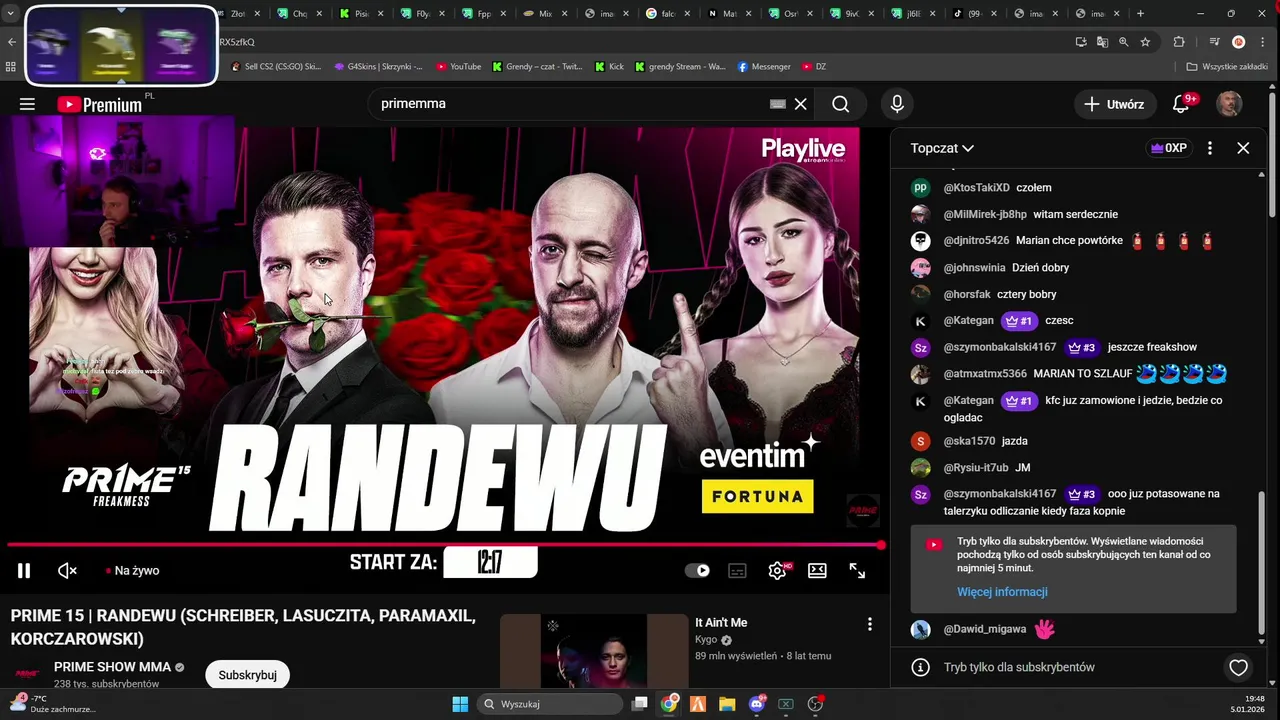Unmute the video player
The image size is (1280, 720).
(67, 570)
